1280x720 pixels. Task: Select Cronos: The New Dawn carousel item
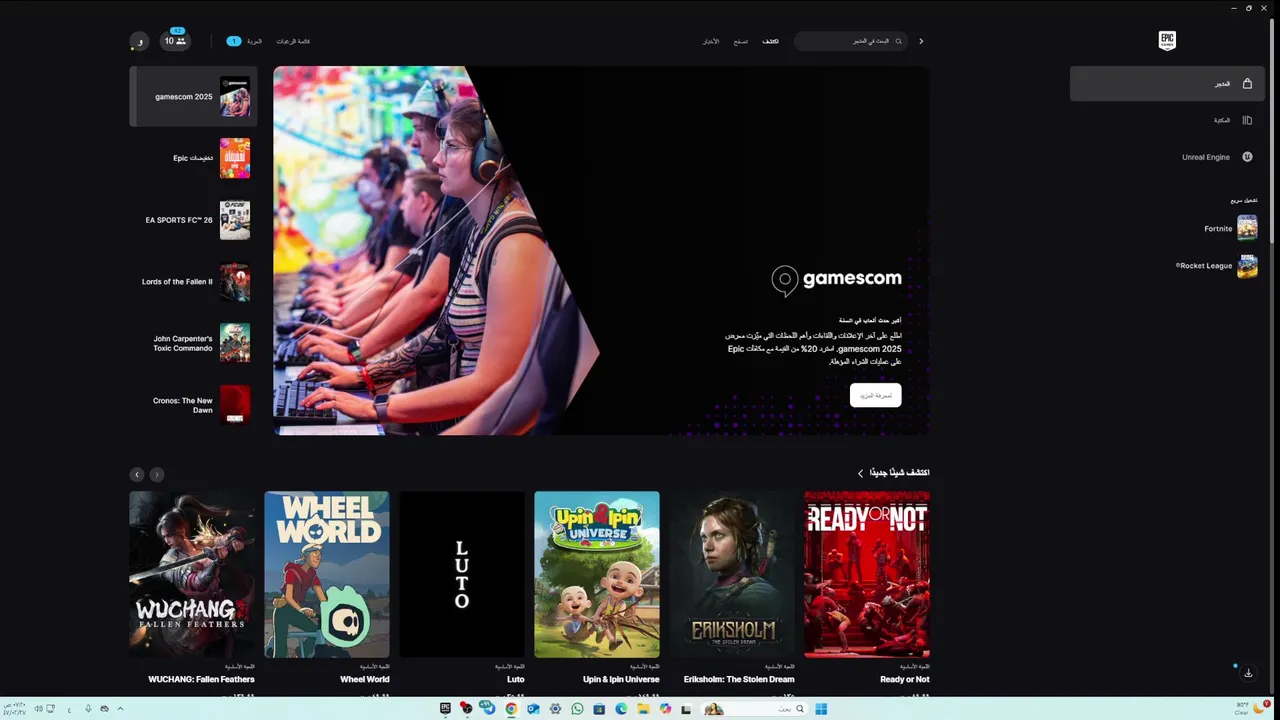[x=193, y=405]
